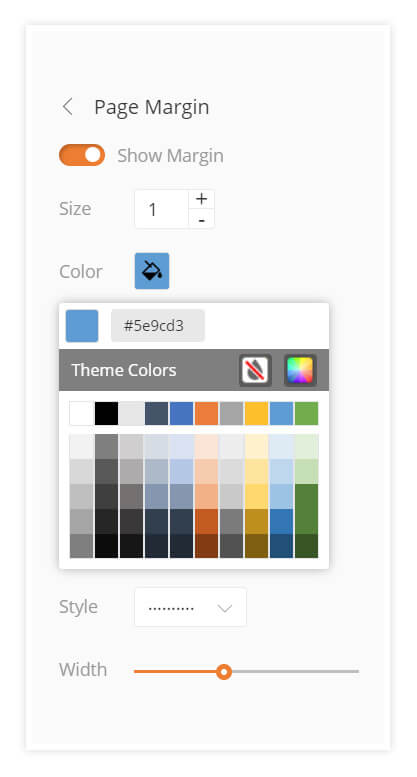Choose the green theme color swatch
417x777 pixels.
point(307,414)
